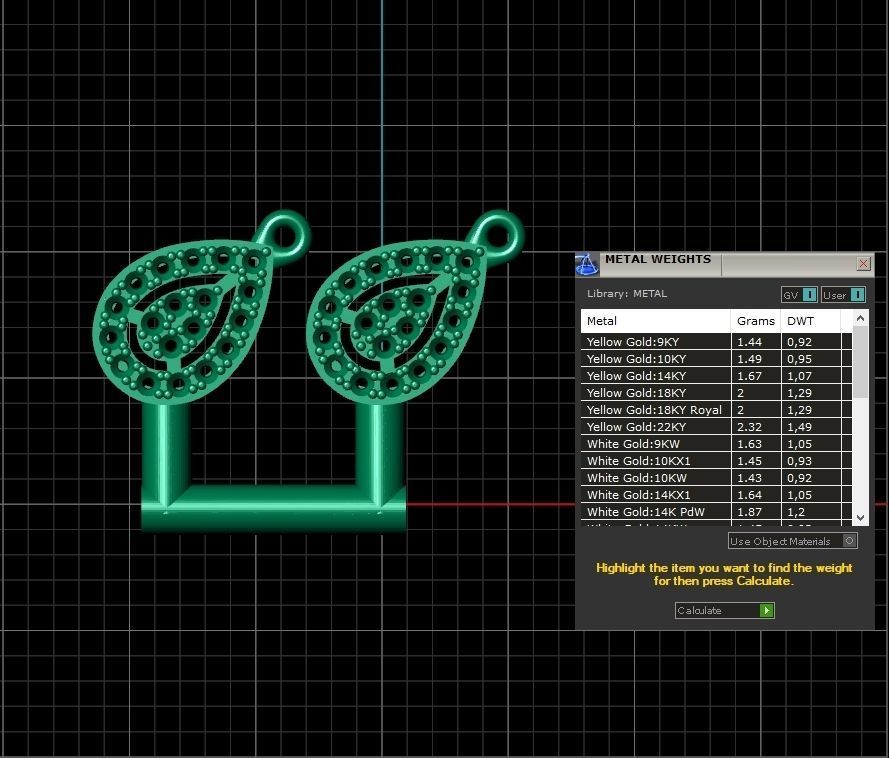Click the 1.87 grams value
Screen dimensions: 889x758
coord(749,512)
